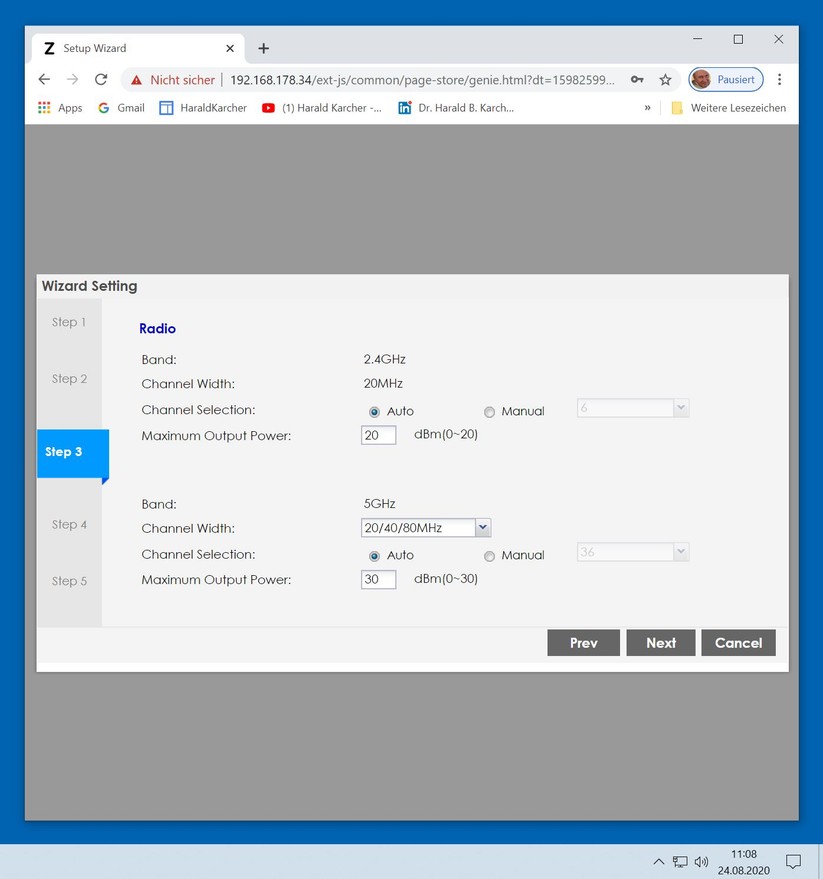Image resolution: width=823 pixels, height=879 pixels.
Task: Click the Next button
Action: pos(661,642)
